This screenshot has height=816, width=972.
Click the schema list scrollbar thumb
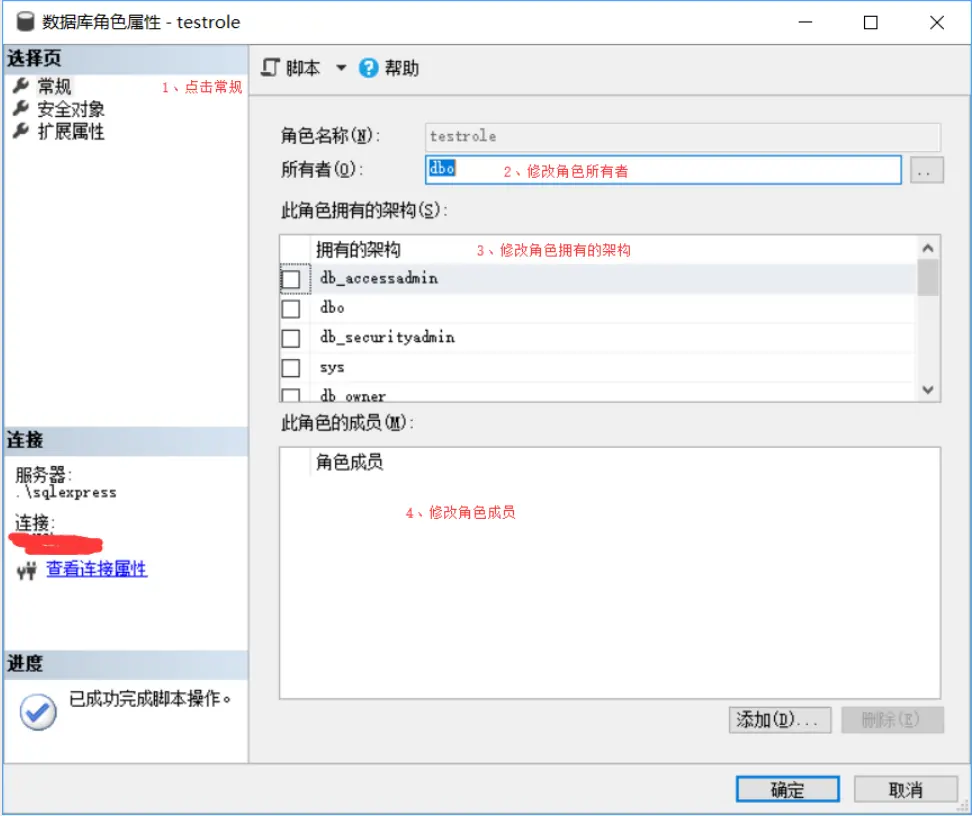point(927,278)
